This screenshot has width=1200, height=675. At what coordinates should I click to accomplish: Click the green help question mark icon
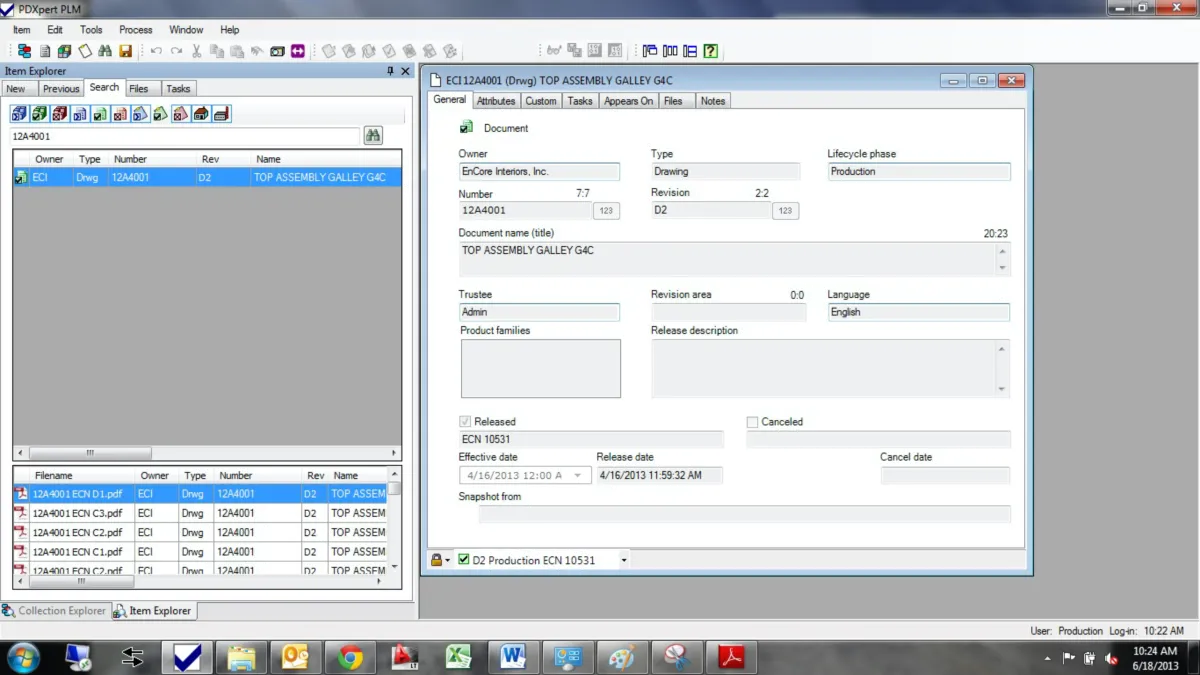[710, 51]
